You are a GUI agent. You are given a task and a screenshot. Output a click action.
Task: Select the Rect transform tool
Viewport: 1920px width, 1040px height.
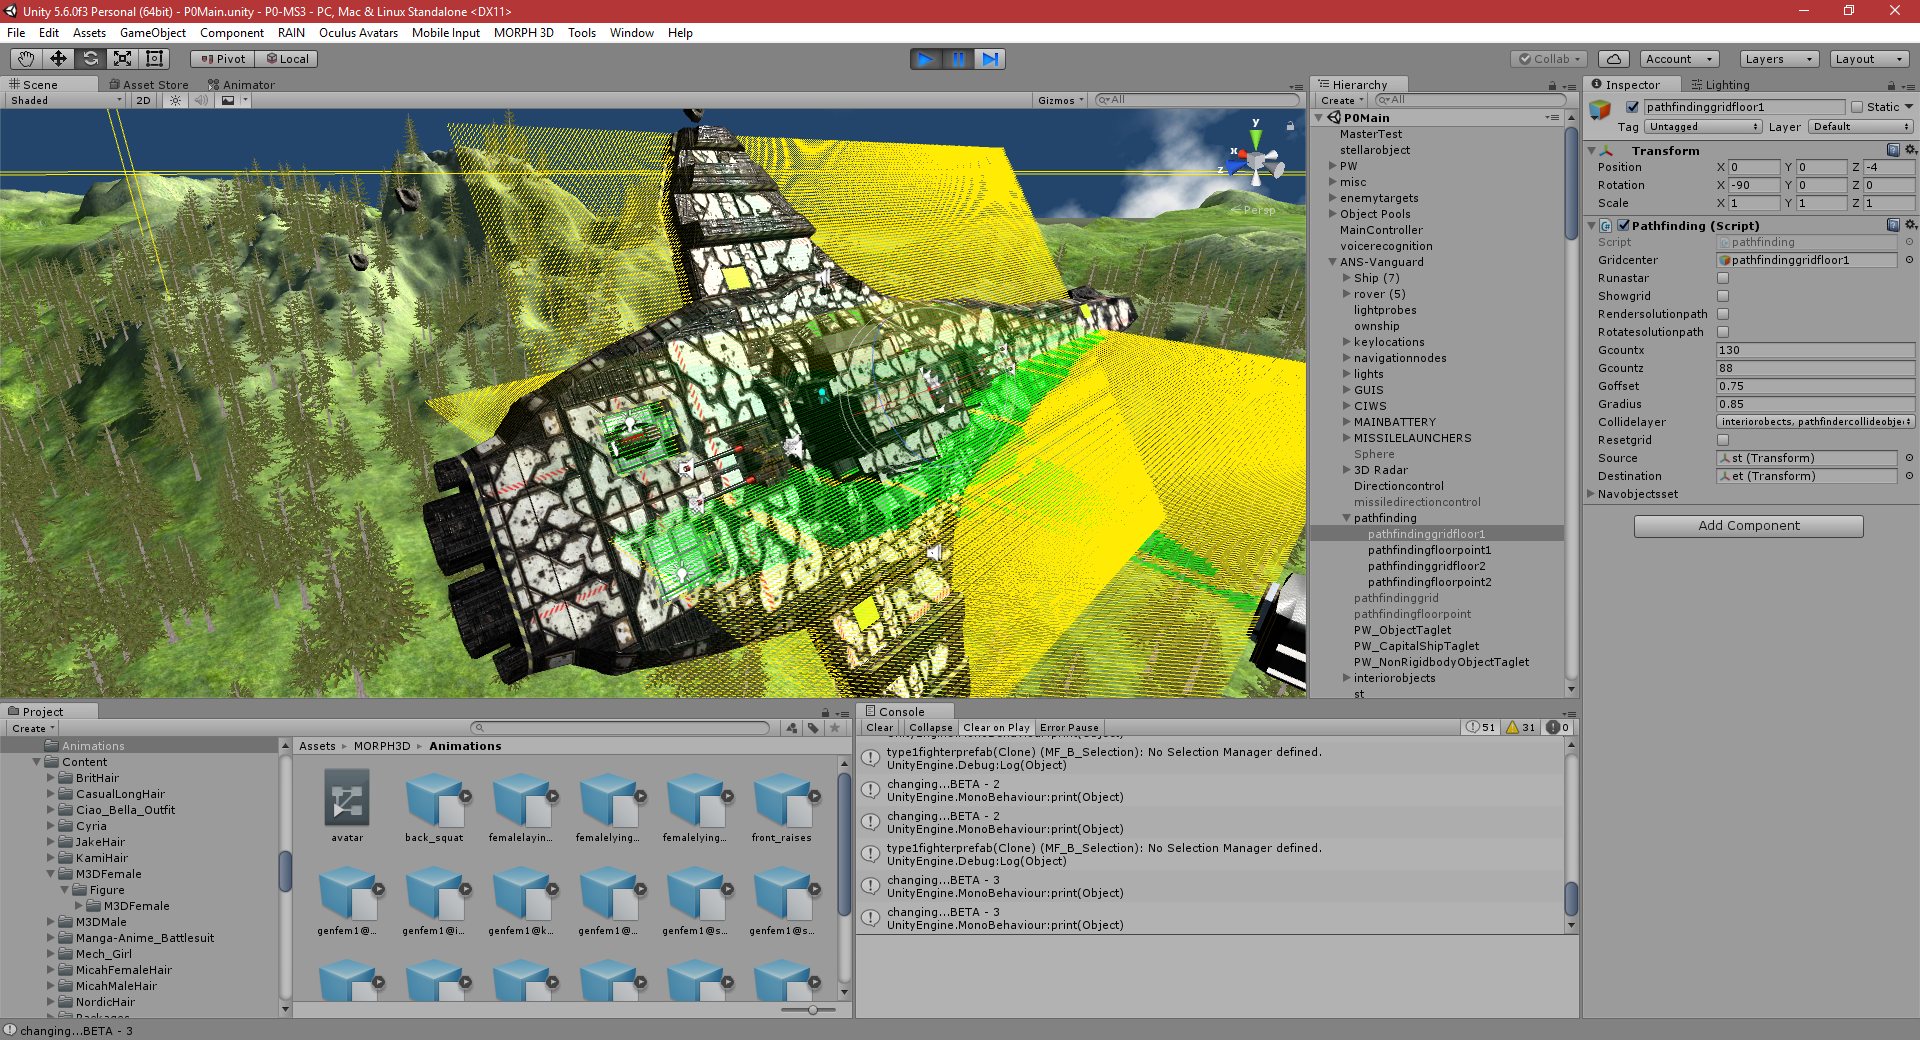point(155,59)
